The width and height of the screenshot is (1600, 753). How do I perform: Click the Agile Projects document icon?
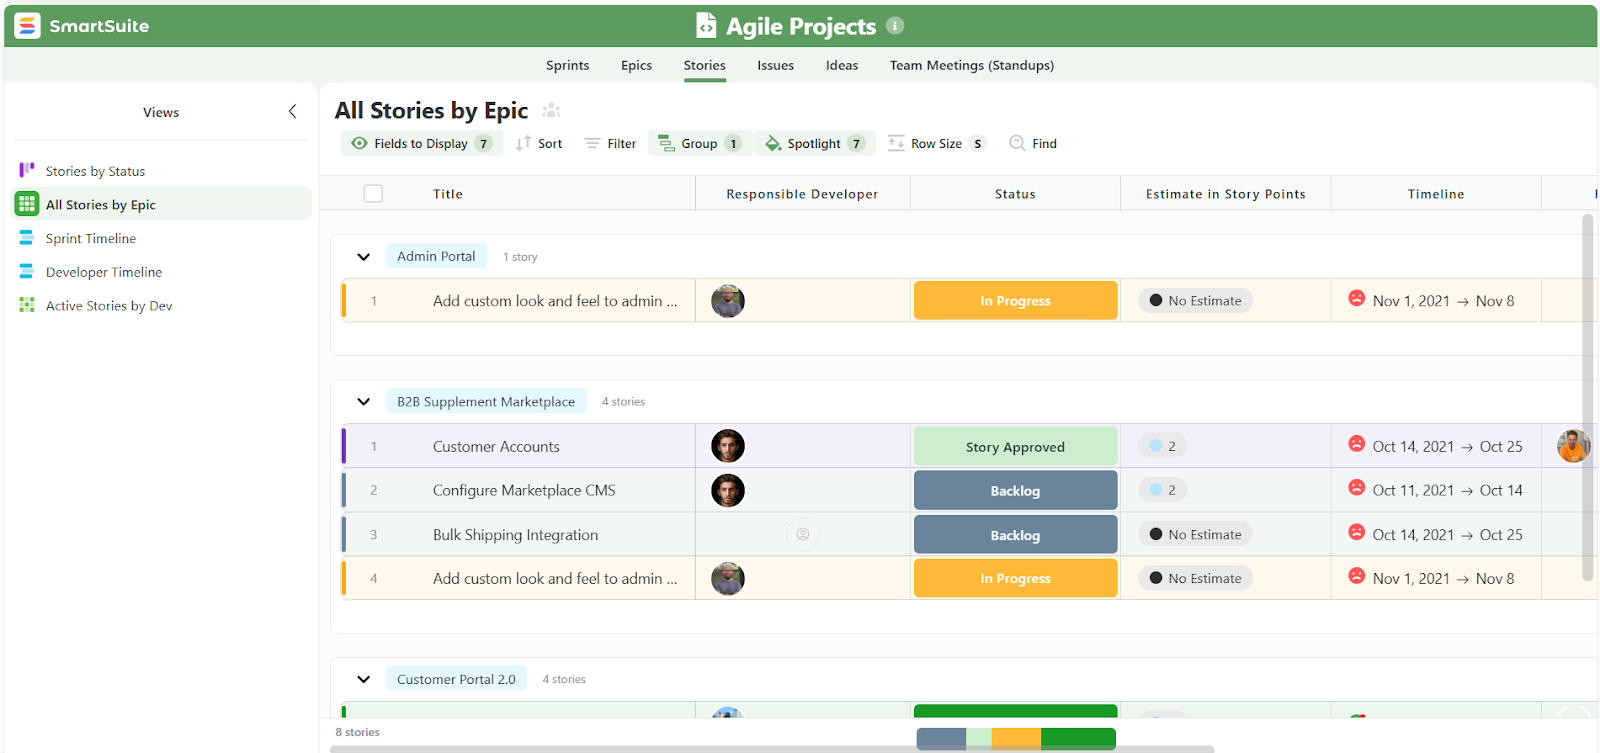click(x=706, y=25)
